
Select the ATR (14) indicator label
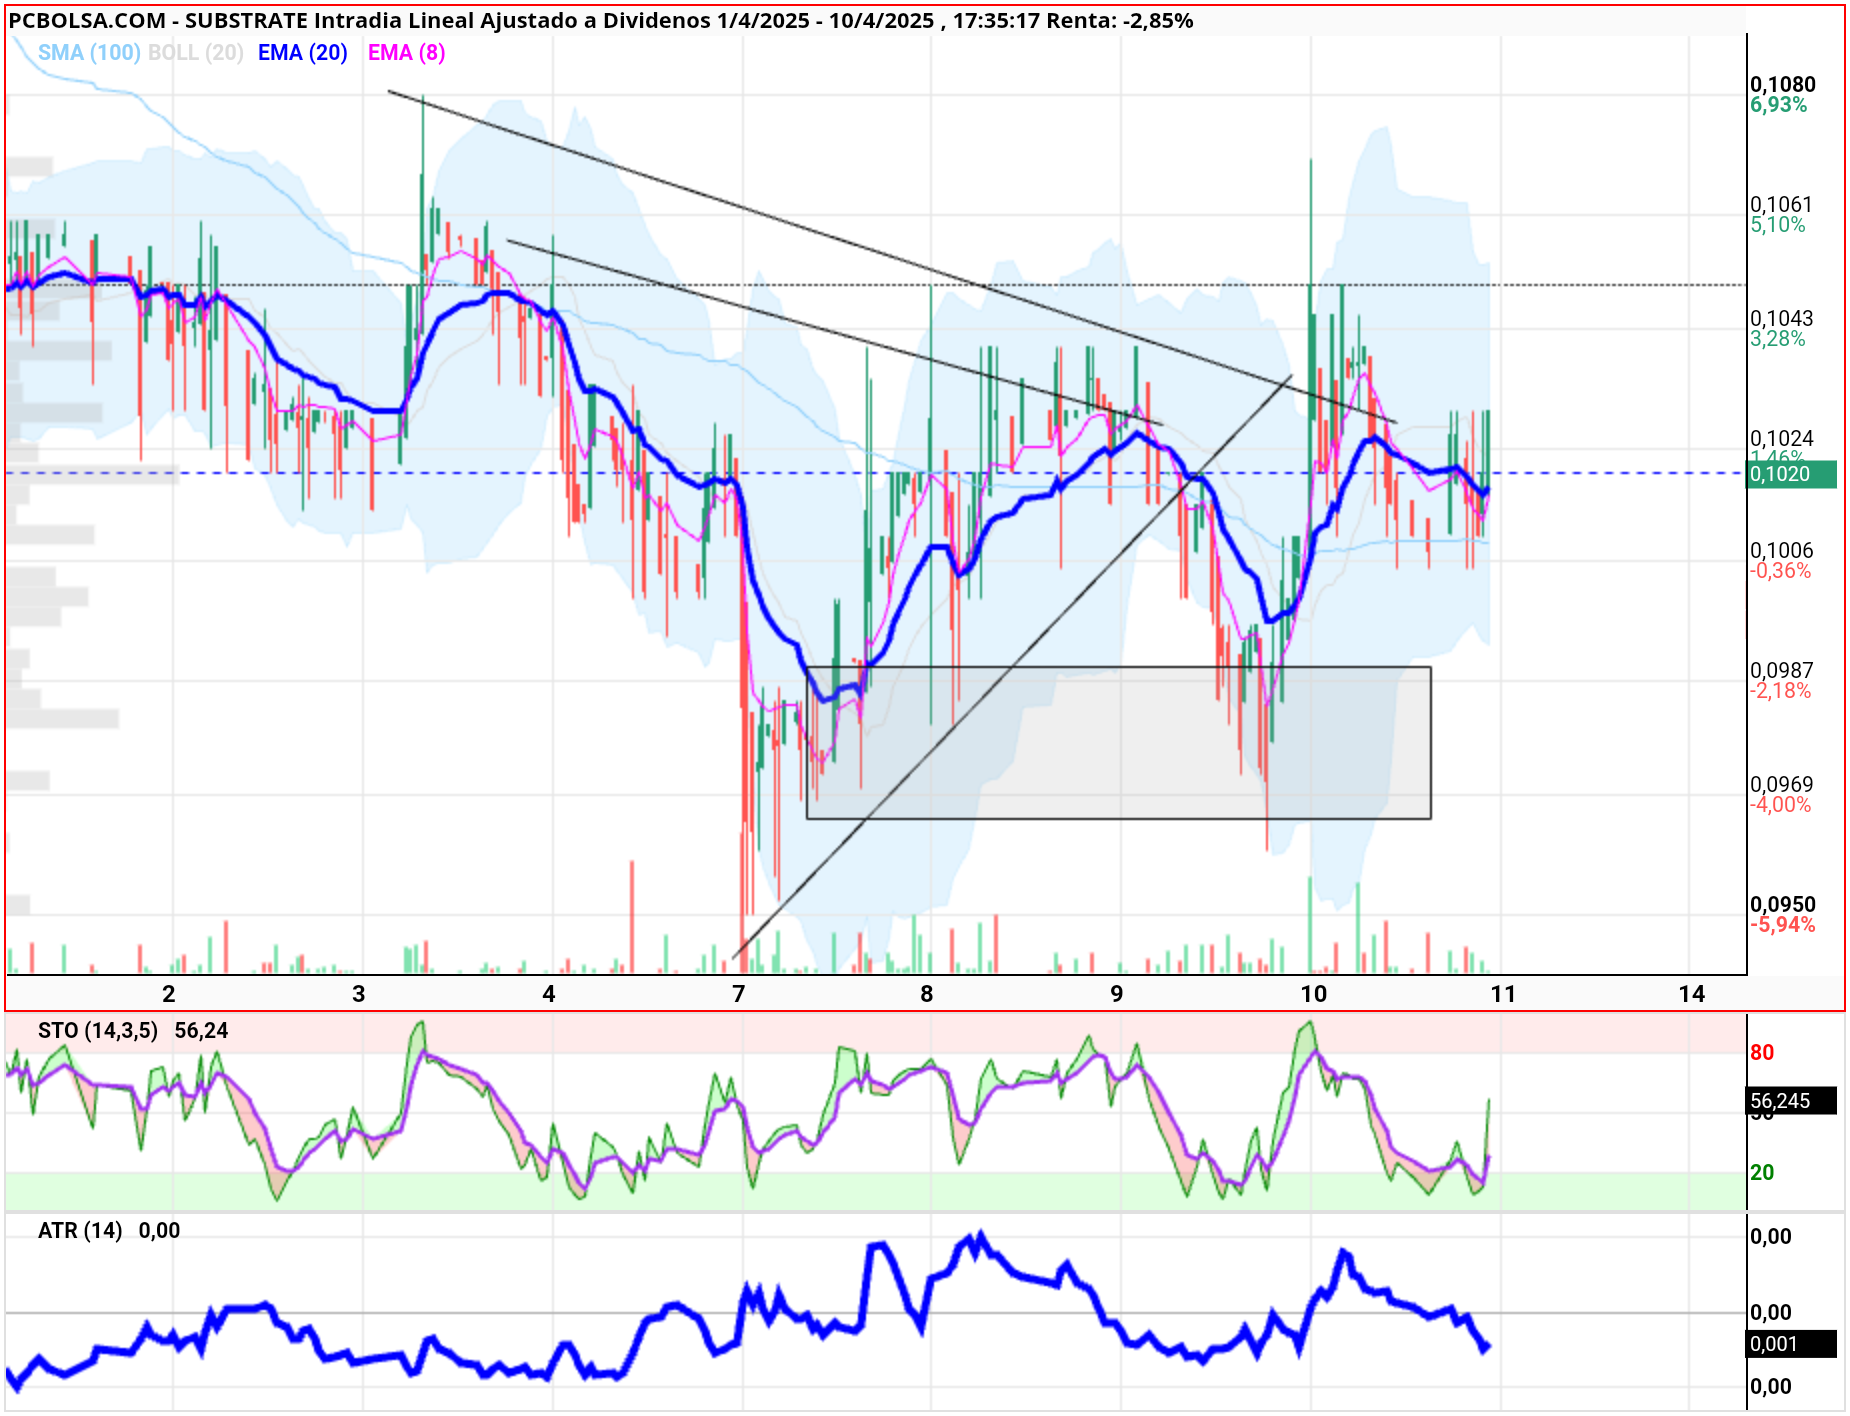click(x=80, y=1231)
